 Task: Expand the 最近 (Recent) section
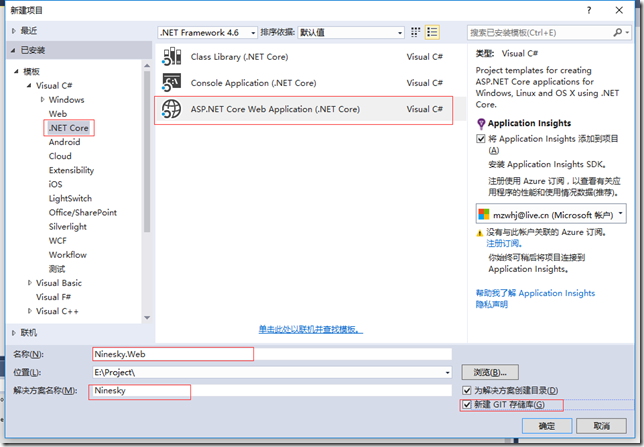14,31
